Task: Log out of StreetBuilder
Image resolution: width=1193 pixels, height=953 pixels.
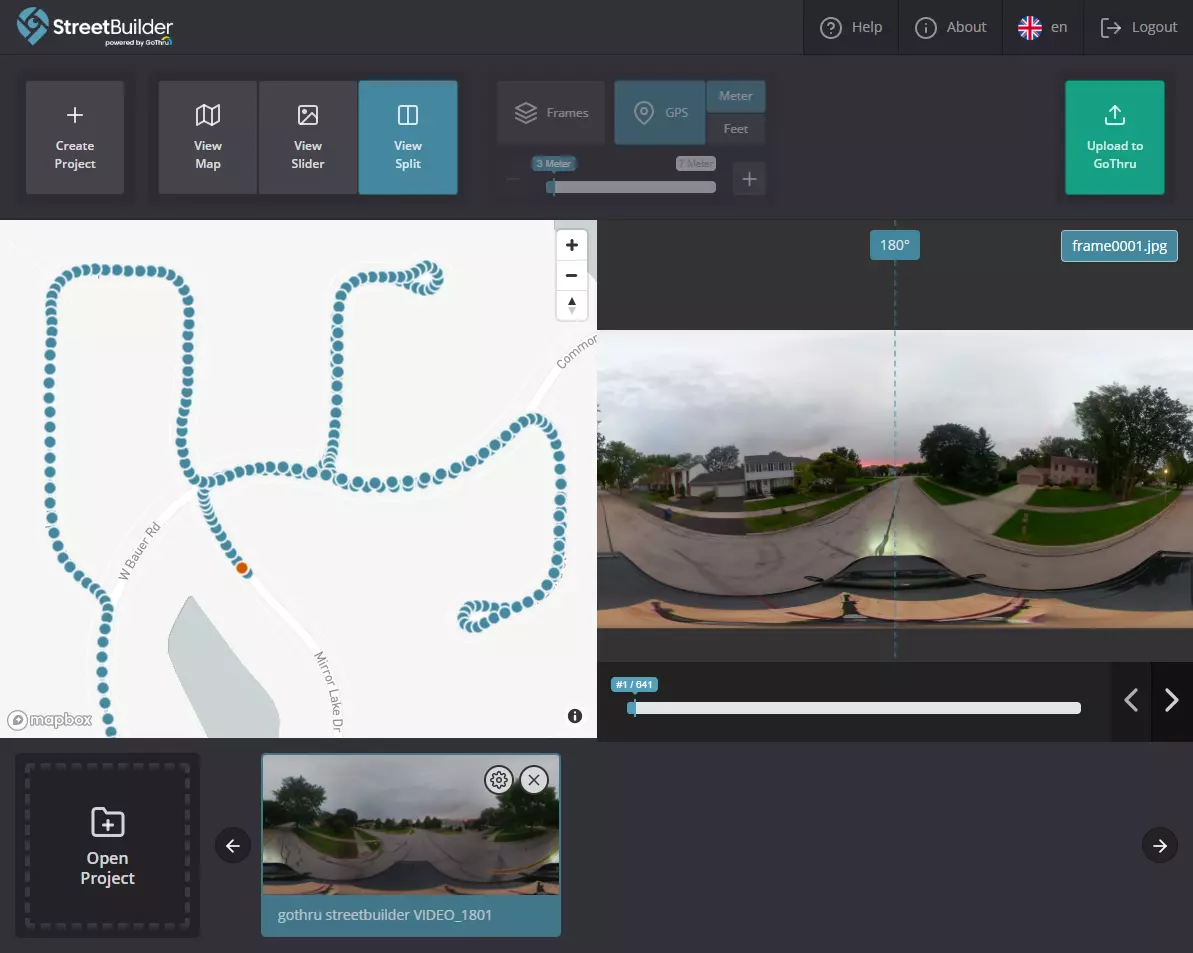Action: point(1138,27)
